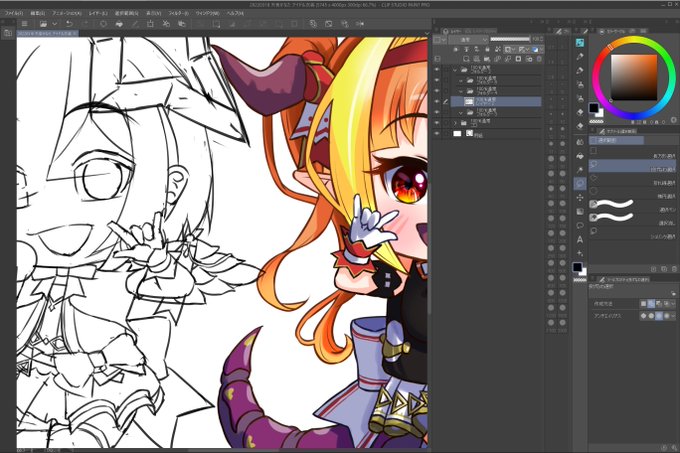Choose the 投げなわ選択 sub tool
680x453 pixels.
tap(632, 166)
